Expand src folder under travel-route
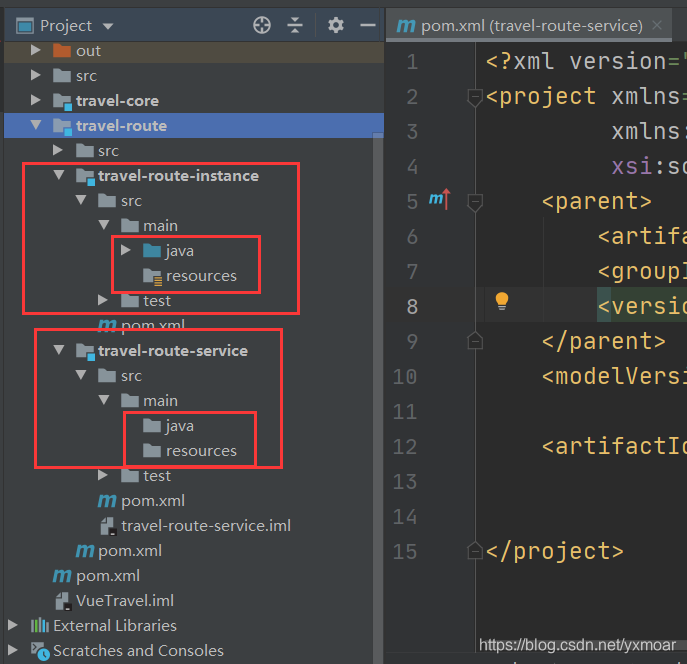Screen dimensions: 687x664 (57, 150)
